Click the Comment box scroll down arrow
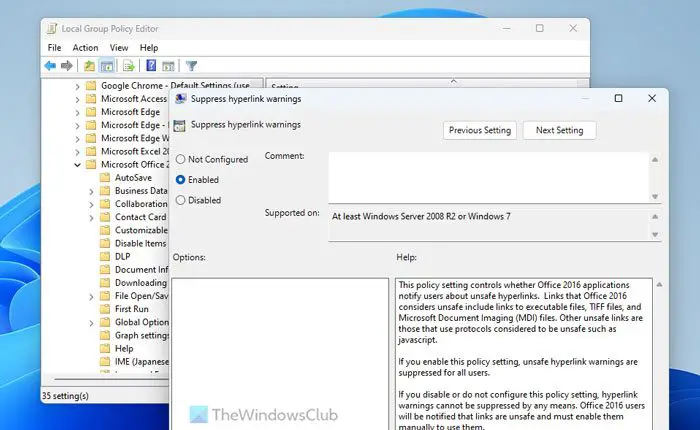 [x=655, y=196]
